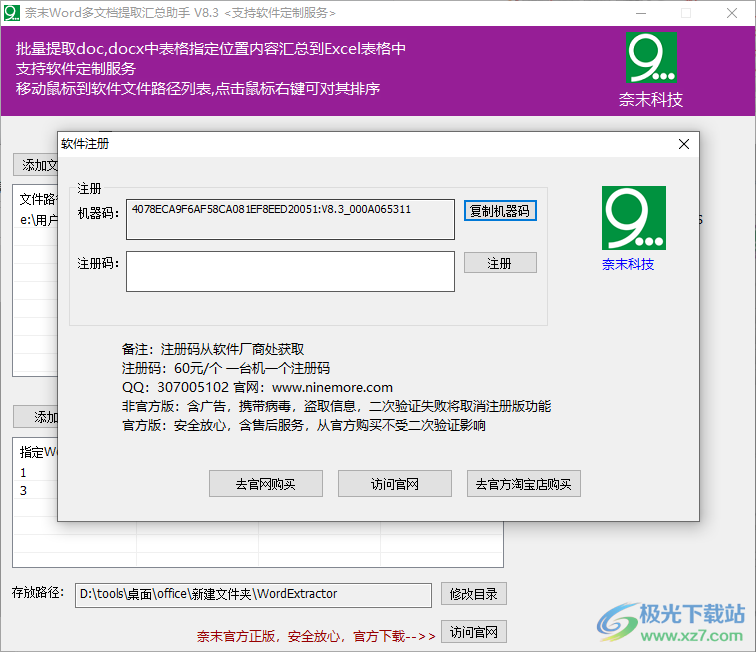Click the partially hidden 添加文 button at top left
756x652 pixels.
point(36,165)
